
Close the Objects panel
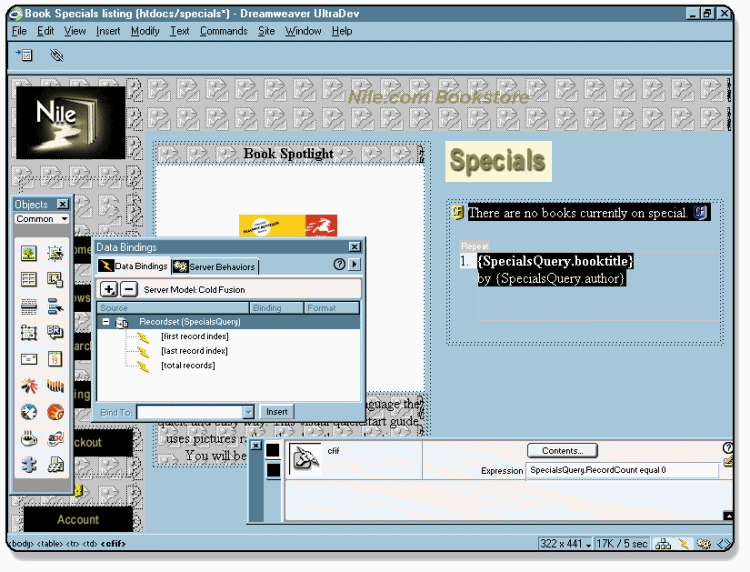click(63, 204)
